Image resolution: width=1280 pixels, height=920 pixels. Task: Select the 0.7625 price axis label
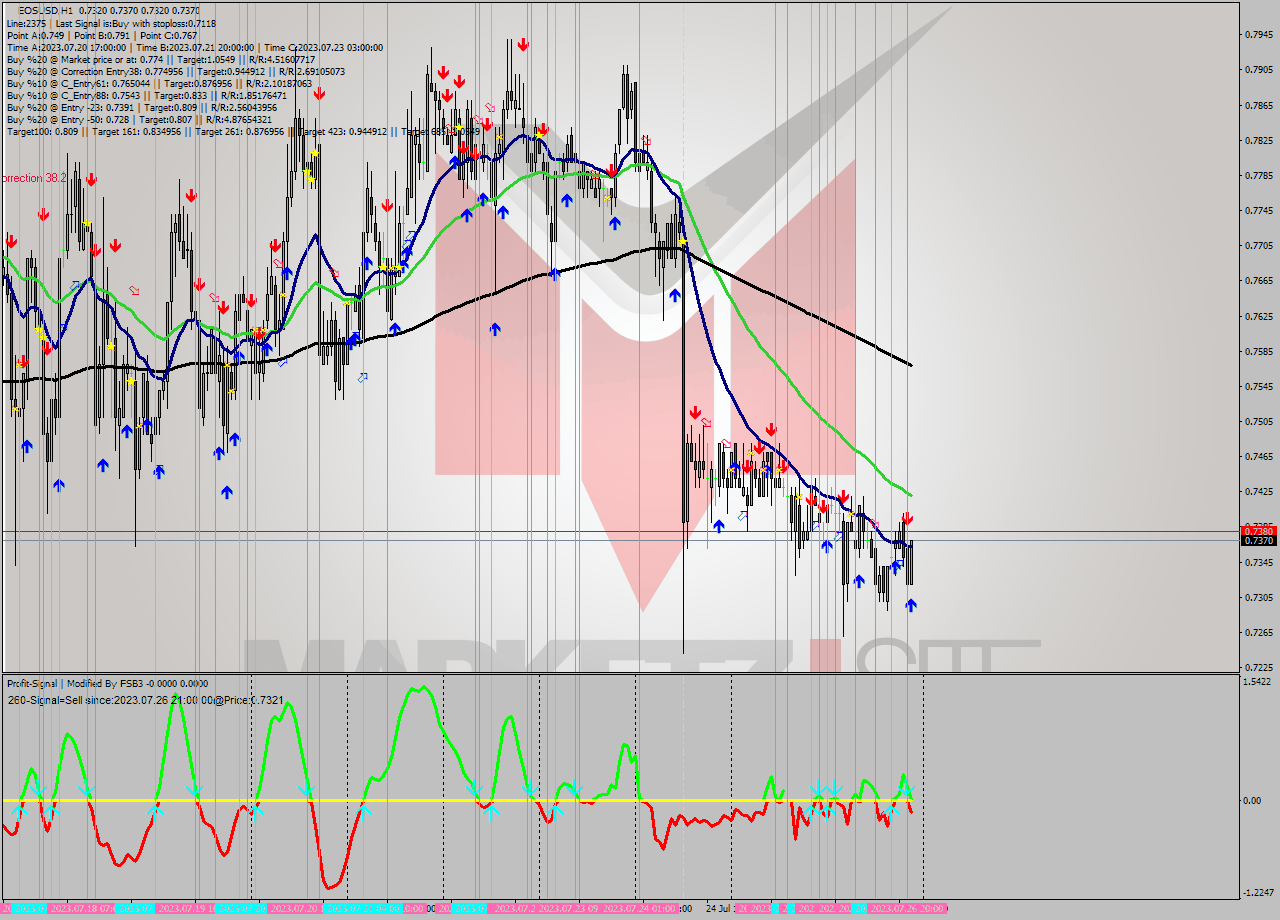pos(1260,317)
